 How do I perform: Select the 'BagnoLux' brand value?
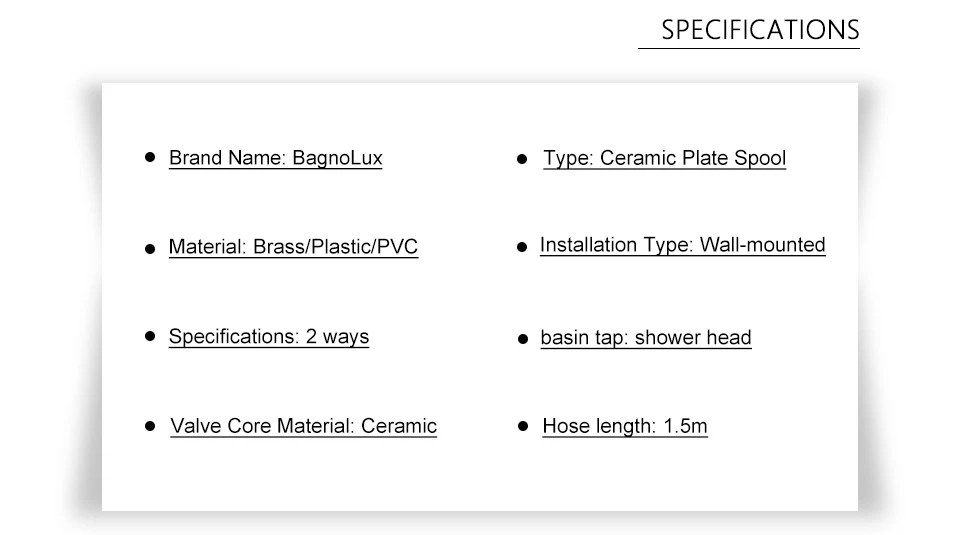point(337,158)
